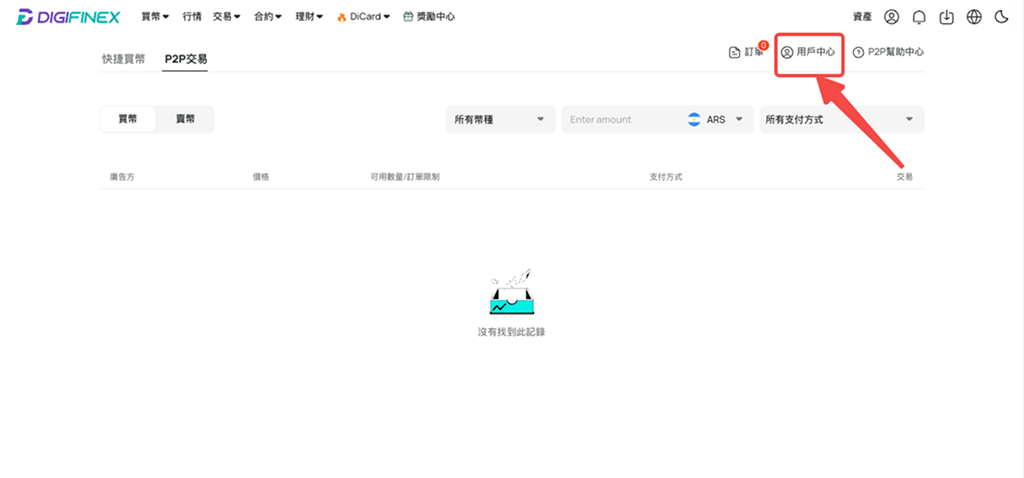Click the 獎勵中心 rewards center
The width and height of the screenshot is (1024, 478).
[429, 17]
